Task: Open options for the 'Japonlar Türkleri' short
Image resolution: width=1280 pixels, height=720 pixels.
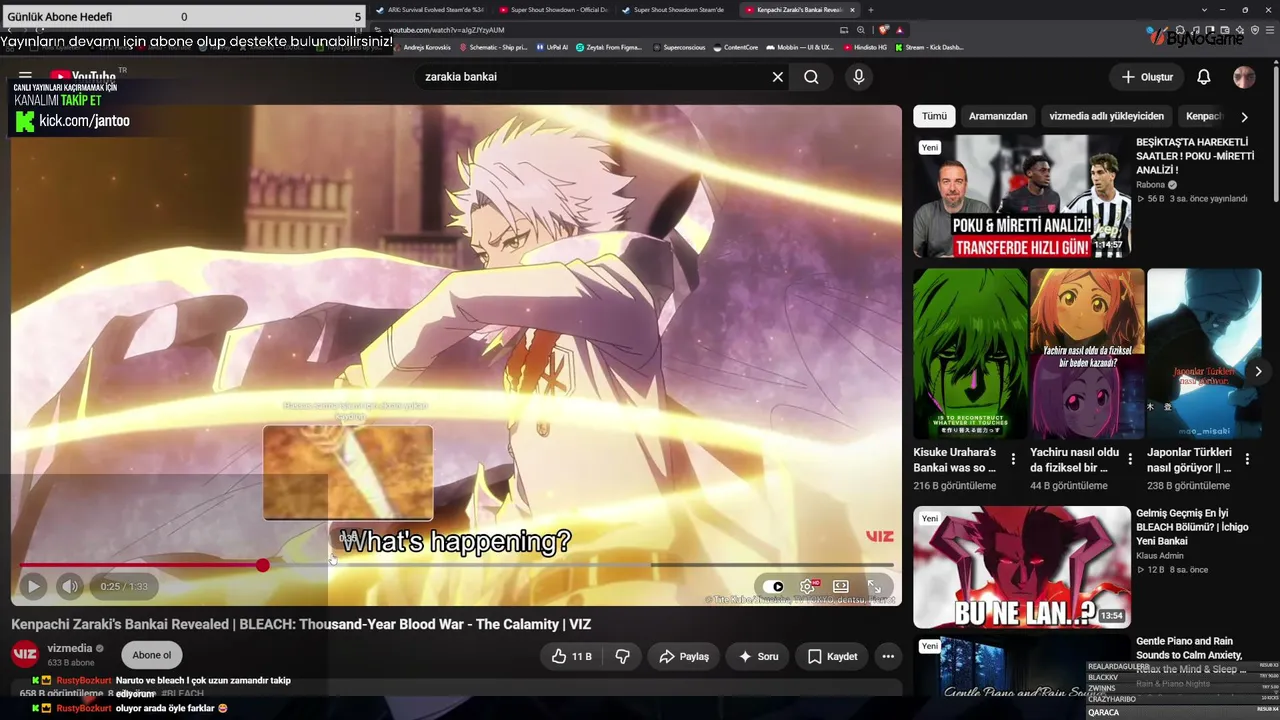Action: (1247, 459)
